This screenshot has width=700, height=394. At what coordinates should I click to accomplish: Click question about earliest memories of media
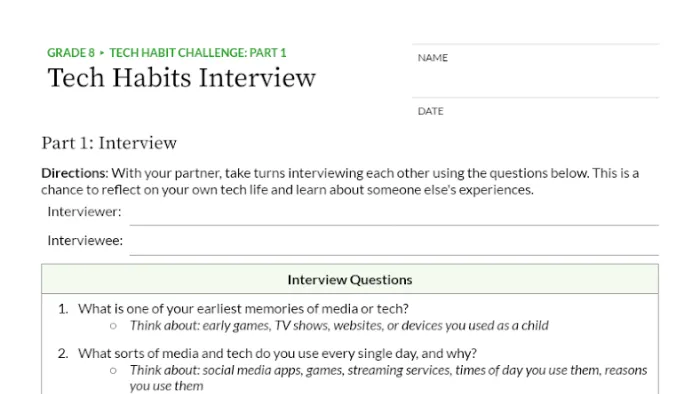pyautogui.click(x=243, y=309)
